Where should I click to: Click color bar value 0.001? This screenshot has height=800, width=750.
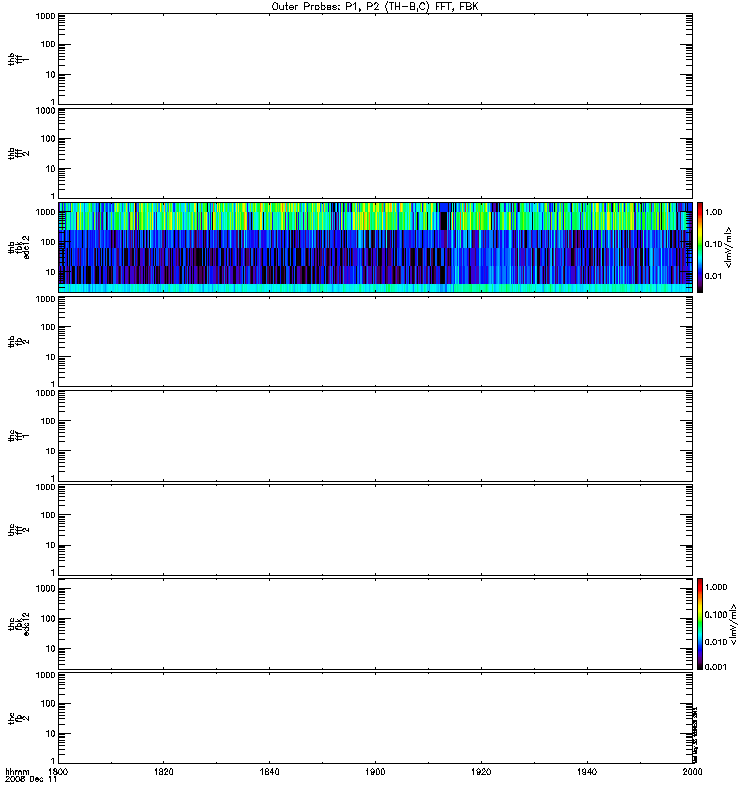[716, 667]
